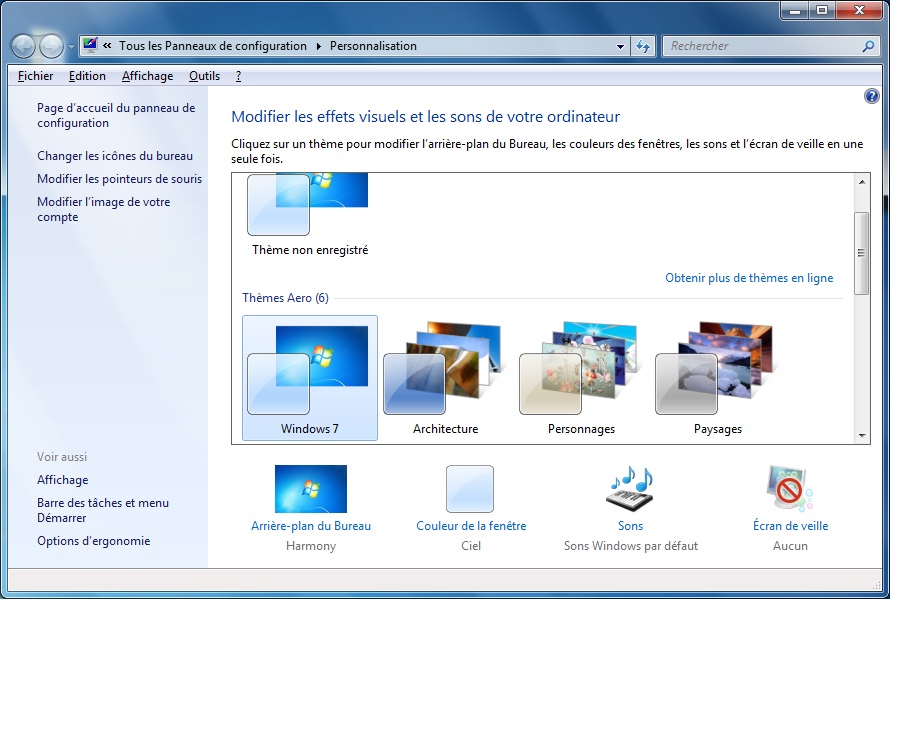Click the Control Panel icon in address bar
Screen dimensions: 898x730
tap(90, 45)
